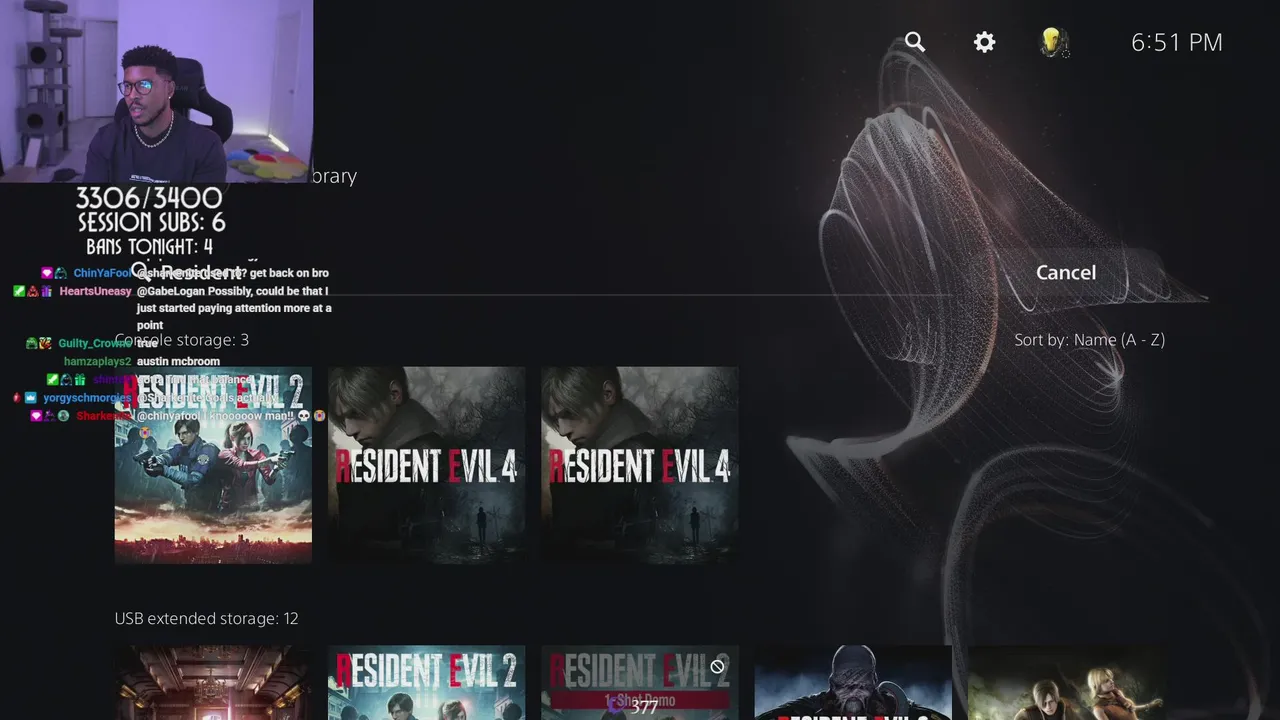Viewport: 1280px width, 720px height.
Task: Select the last Resident Evil 4 tile in Console storage
Action: [x=640, y=465]
